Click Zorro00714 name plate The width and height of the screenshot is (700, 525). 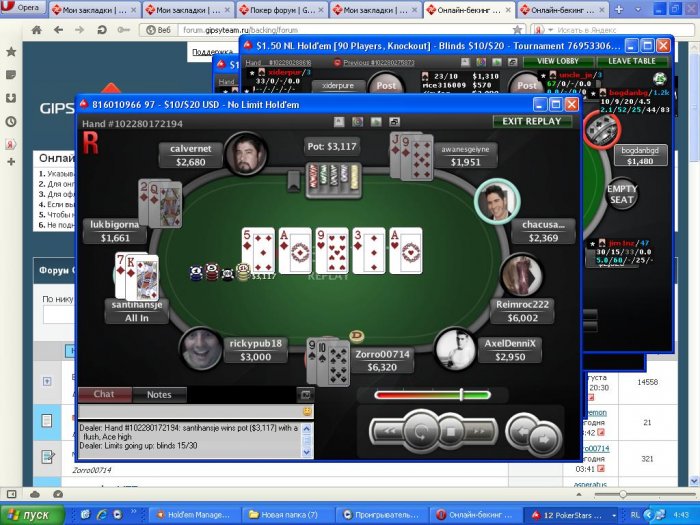click(382, 361)
